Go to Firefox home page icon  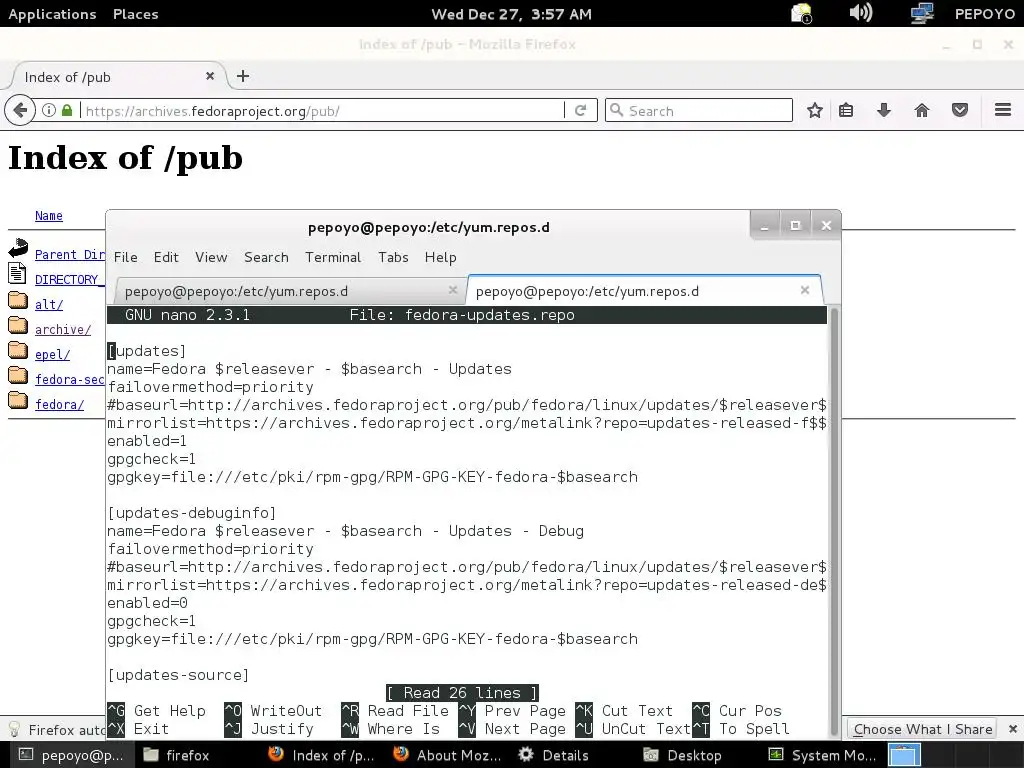pyautogui.click(x=921, y=110)
